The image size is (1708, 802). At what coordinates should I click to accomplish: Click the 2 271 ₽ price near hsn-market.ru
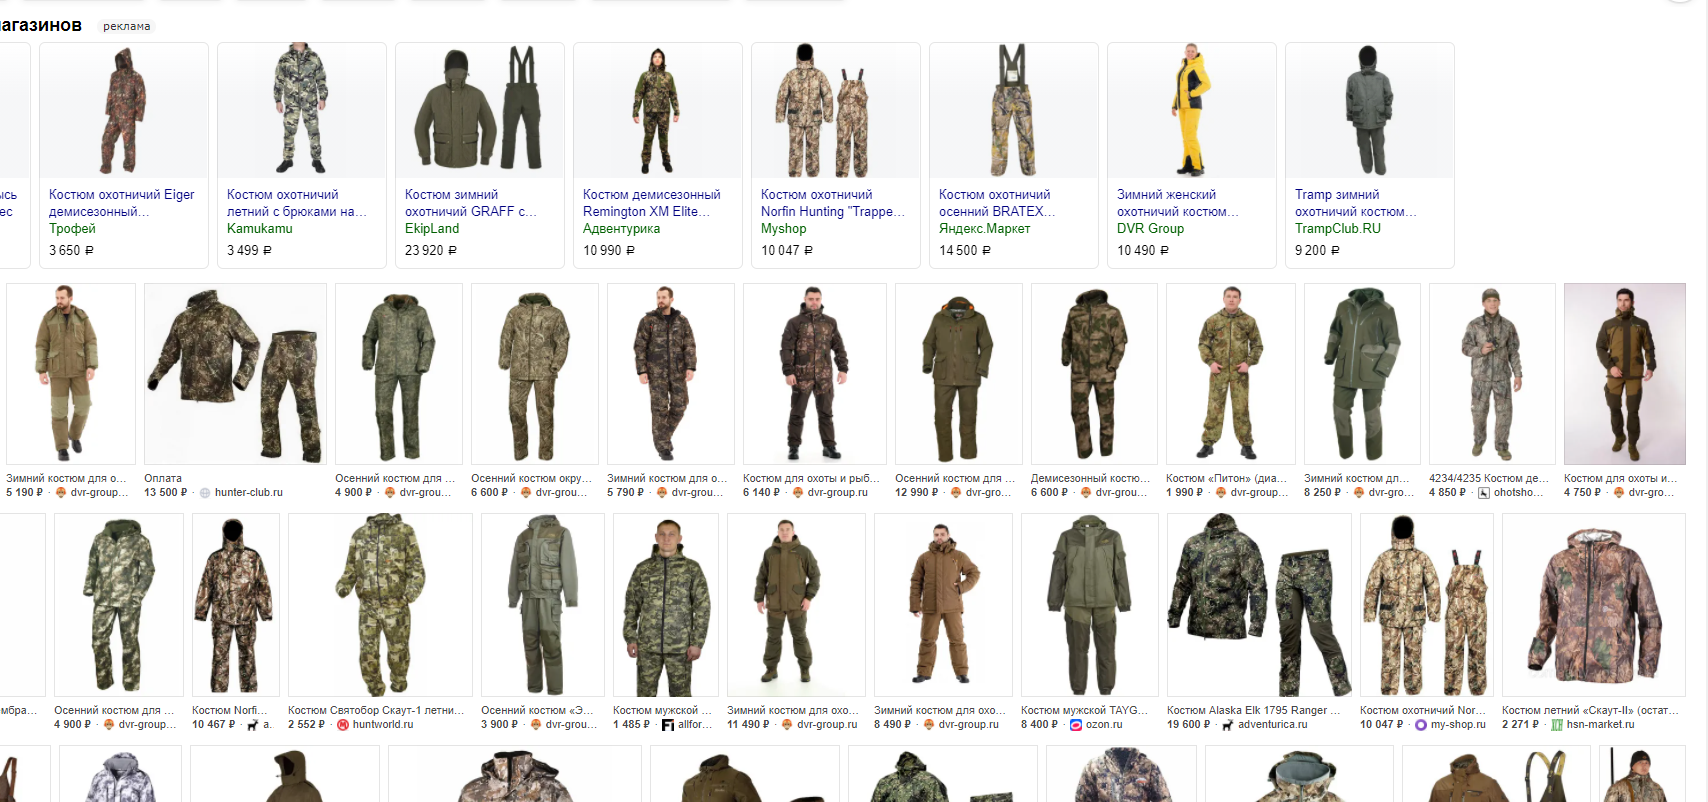click(1521, 725)
